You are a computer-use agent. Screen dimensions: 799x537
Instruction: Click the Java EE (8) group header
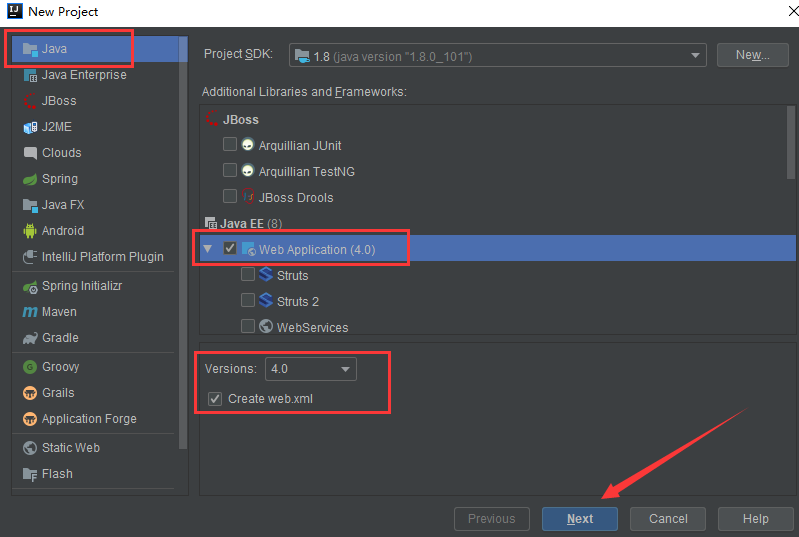point(251,223)
